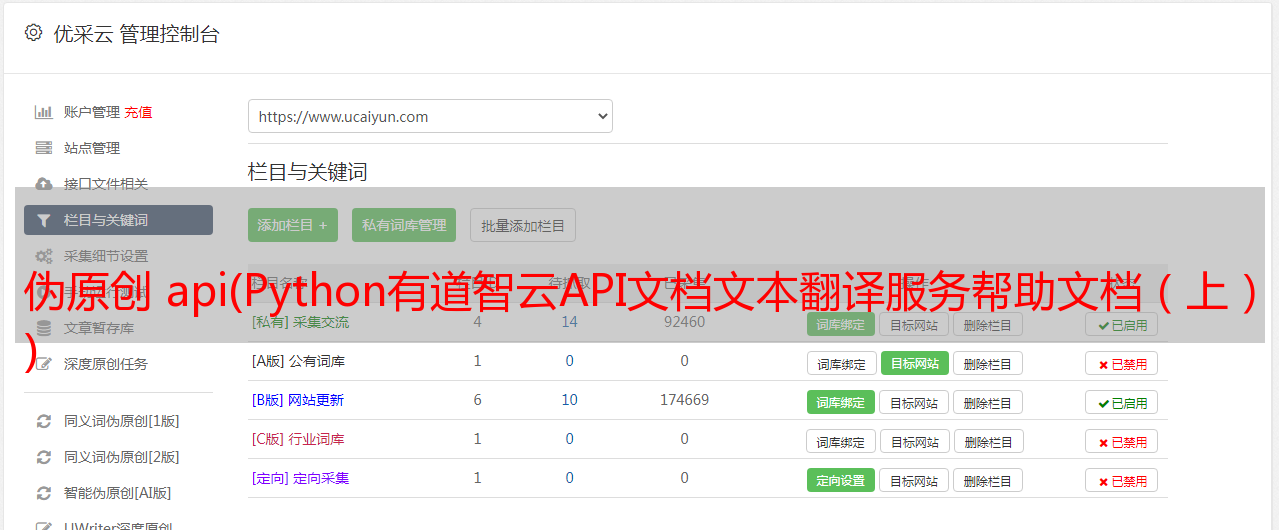Image resolution: width=1279 pixels, height=530 pixels.
Task: Click the bar chart icon for 账户管理
Action: pos(44,112)
